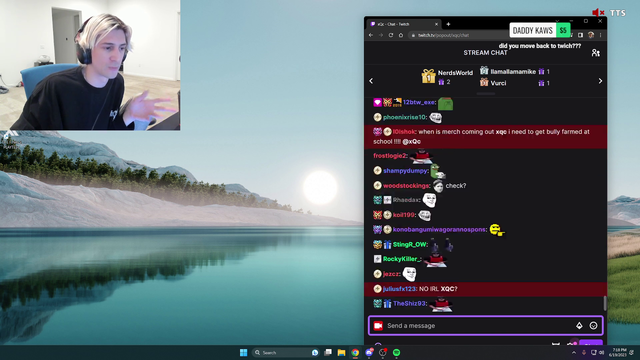Open Rhaedax user card
The width and height of the screenshot is (640, 360).
407,200
